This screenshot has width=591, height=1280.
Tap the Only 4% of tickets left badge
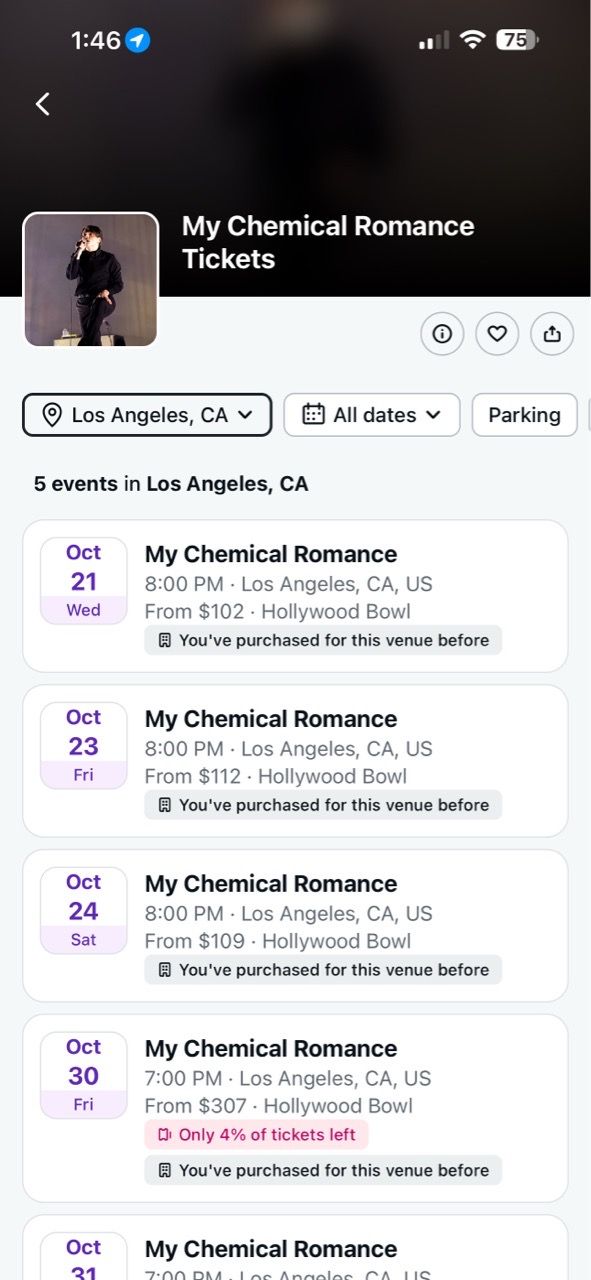(257, 1135)
